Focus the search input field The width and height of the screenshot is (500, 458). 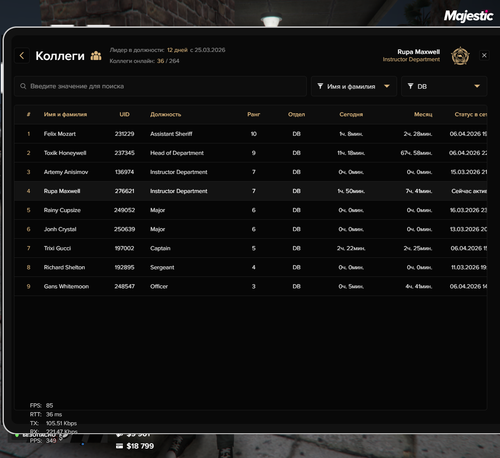coord(160,86)
